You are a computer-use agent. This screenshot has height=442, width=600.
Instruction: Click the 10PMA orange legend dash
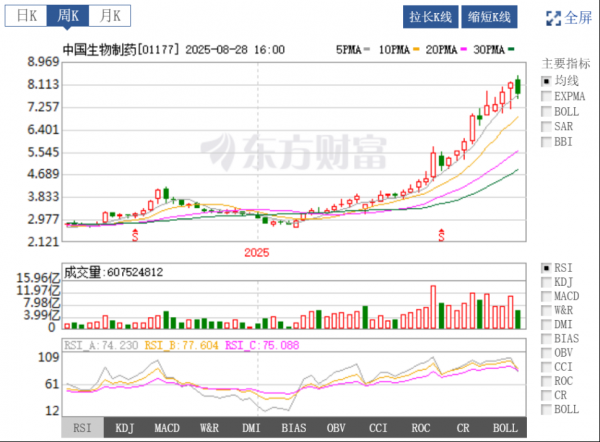coord(416,49)
